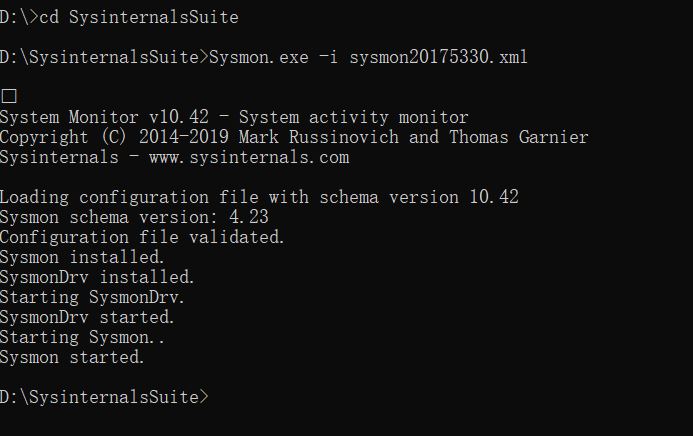Click the 'Starting Sysmon..' line

click(x=82, y=337)
